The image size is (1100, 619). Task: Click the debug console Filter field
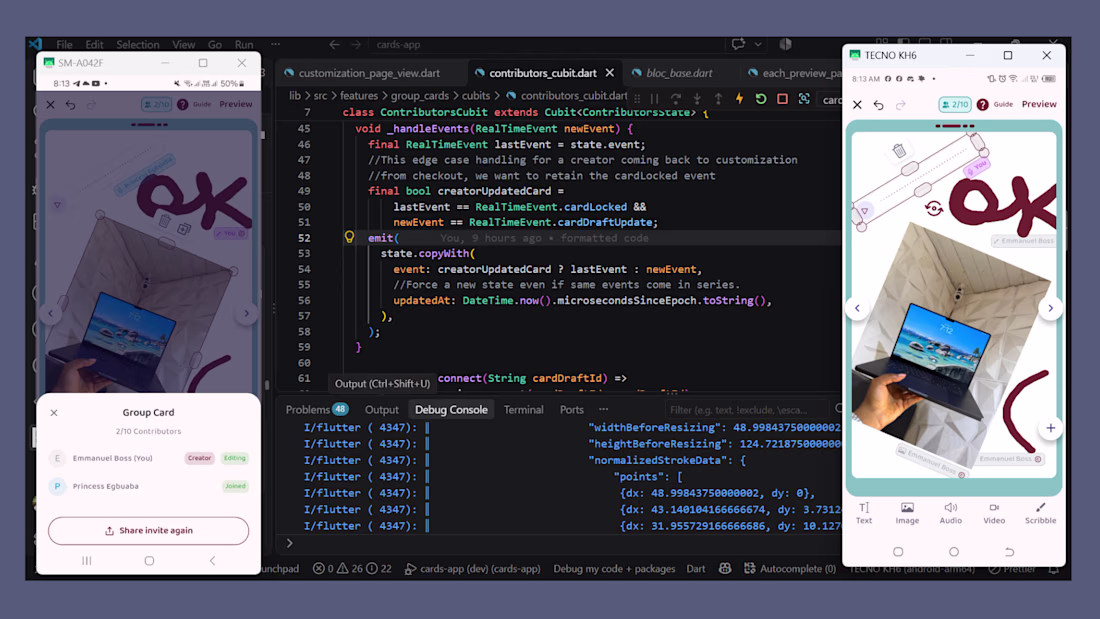[747, 410]
